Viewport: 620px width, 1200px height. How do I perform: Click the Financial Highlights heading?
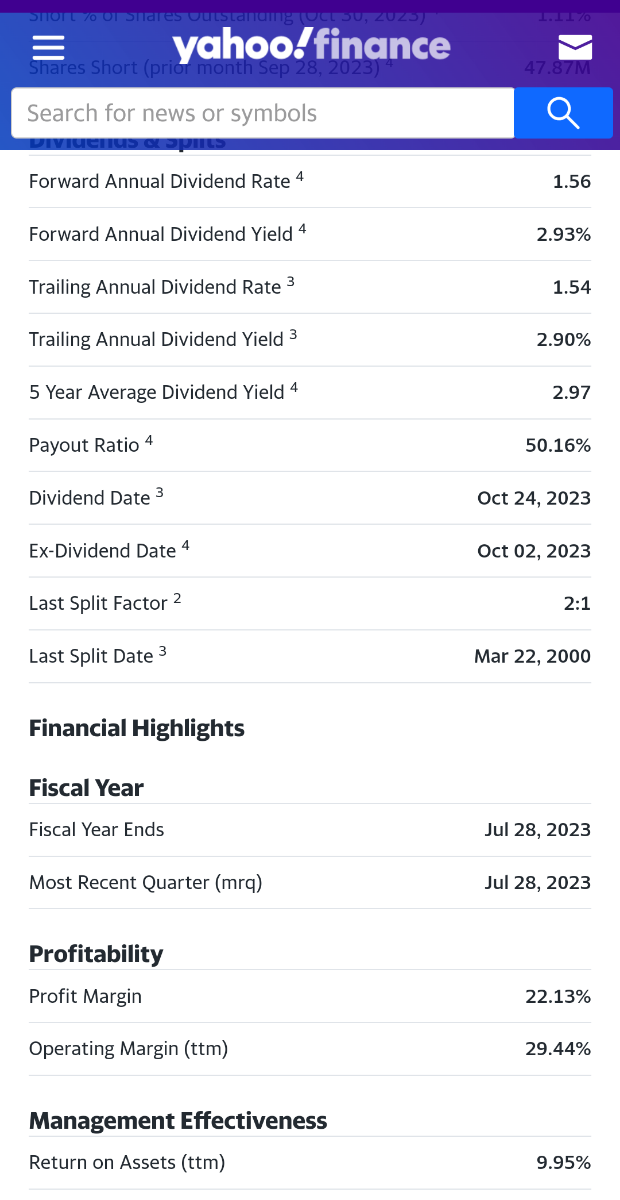137,728
